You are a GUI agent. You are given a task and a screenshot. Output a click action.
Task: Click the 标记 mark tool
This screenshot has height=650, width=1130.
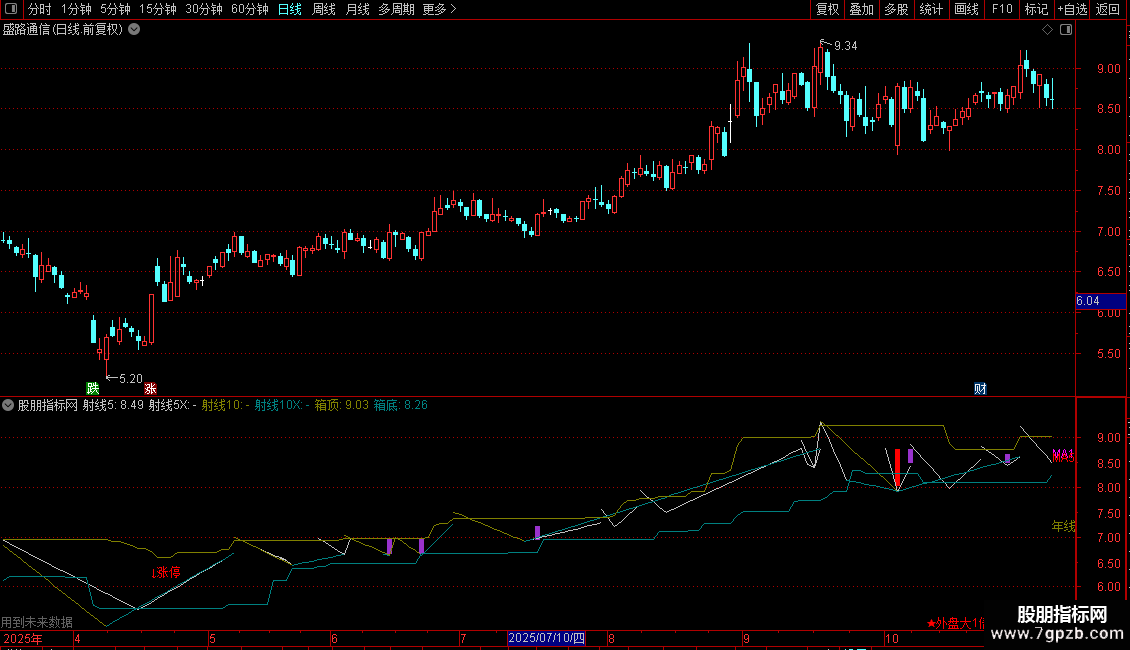pos(1036,10)
